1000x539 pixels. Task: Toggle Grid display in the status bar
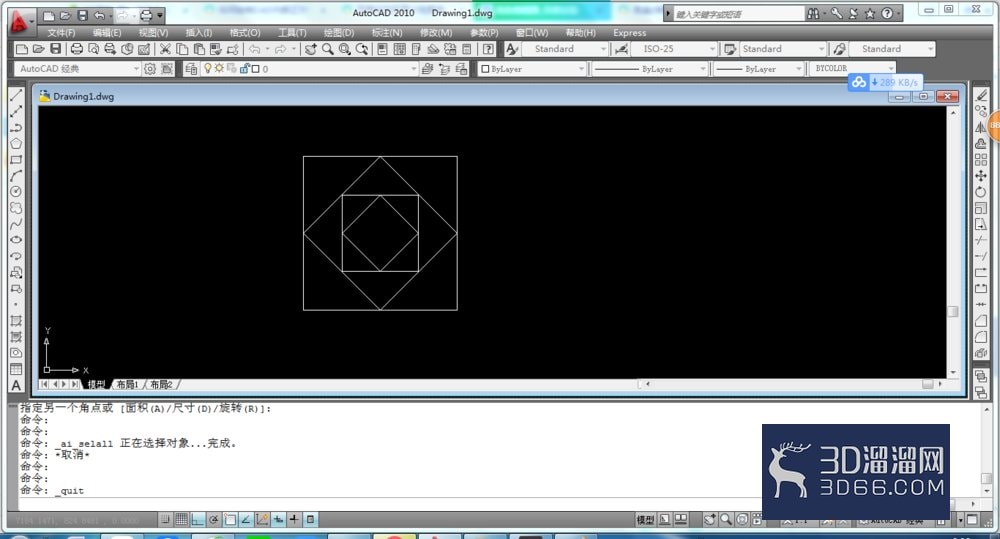coord(182,520)
